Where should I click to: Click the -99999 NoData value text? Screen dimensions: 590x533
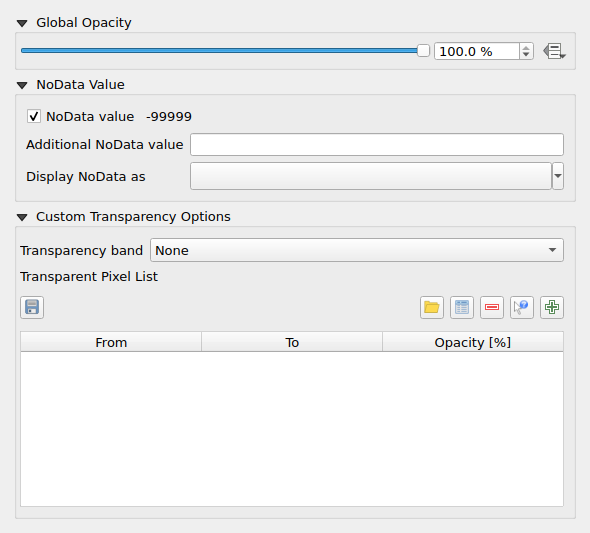169,117
